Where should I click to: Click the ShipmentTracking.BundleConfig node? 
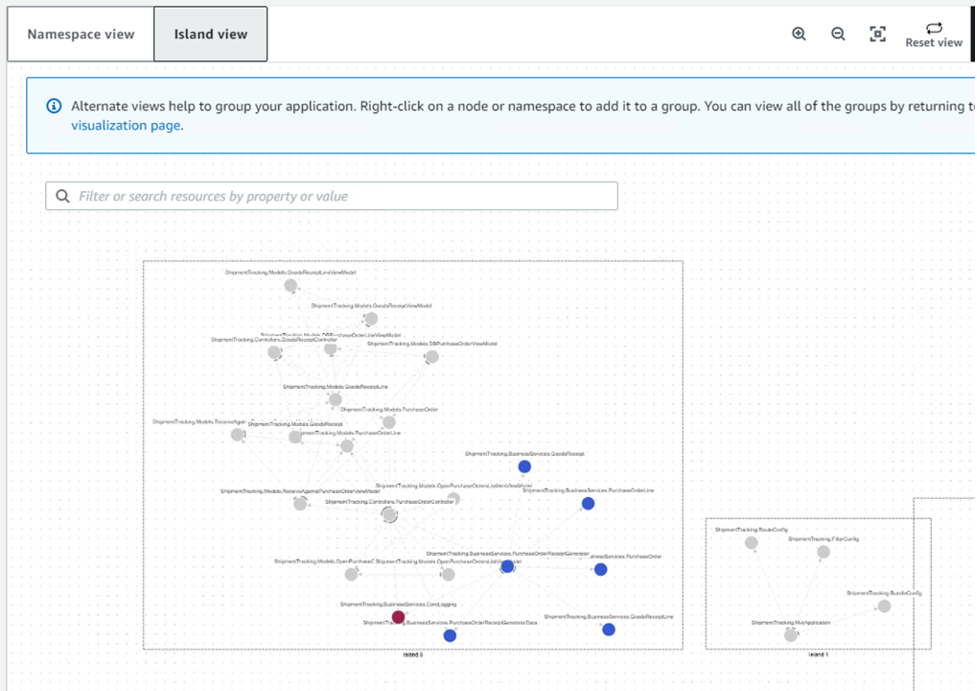tap(884, 606)
